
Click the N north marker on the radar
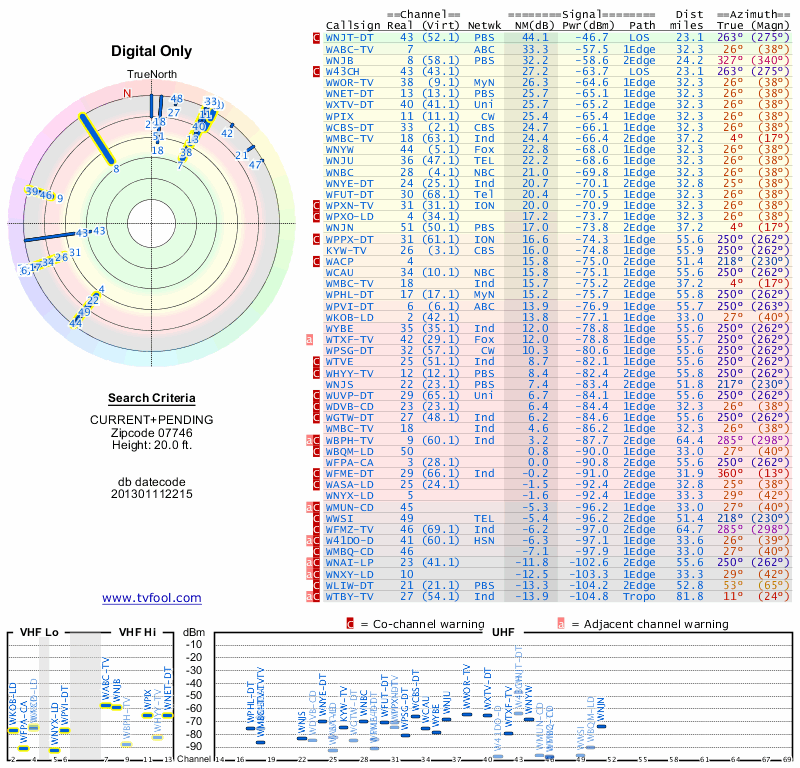click(x=127, y=93)
